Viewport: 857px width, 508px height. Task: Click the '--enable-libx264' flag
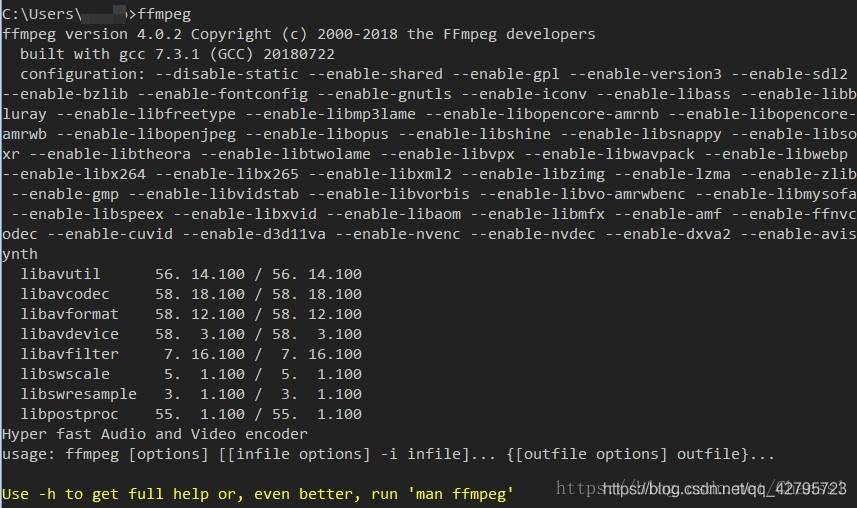tap(74, 174)
